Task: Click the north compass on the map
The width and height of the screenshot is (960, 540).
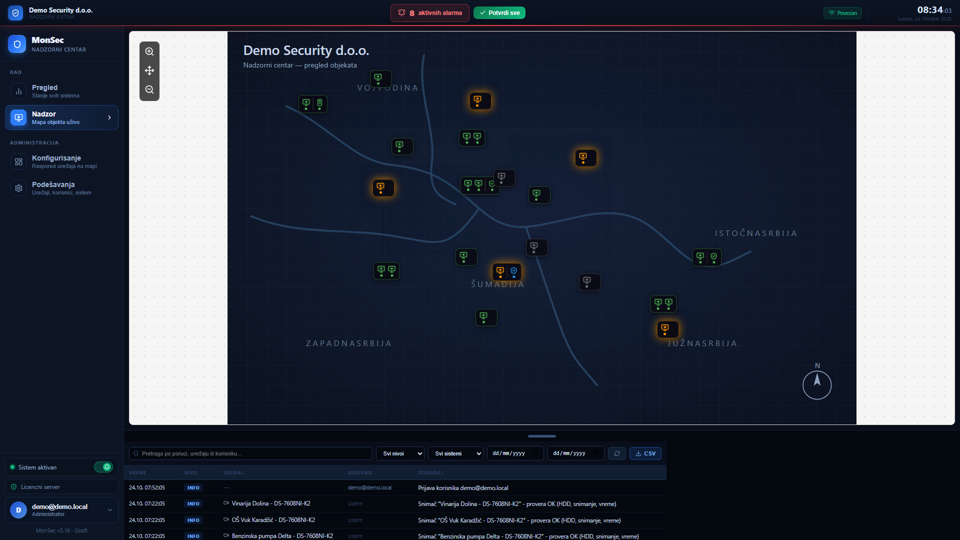Action: 817,384
